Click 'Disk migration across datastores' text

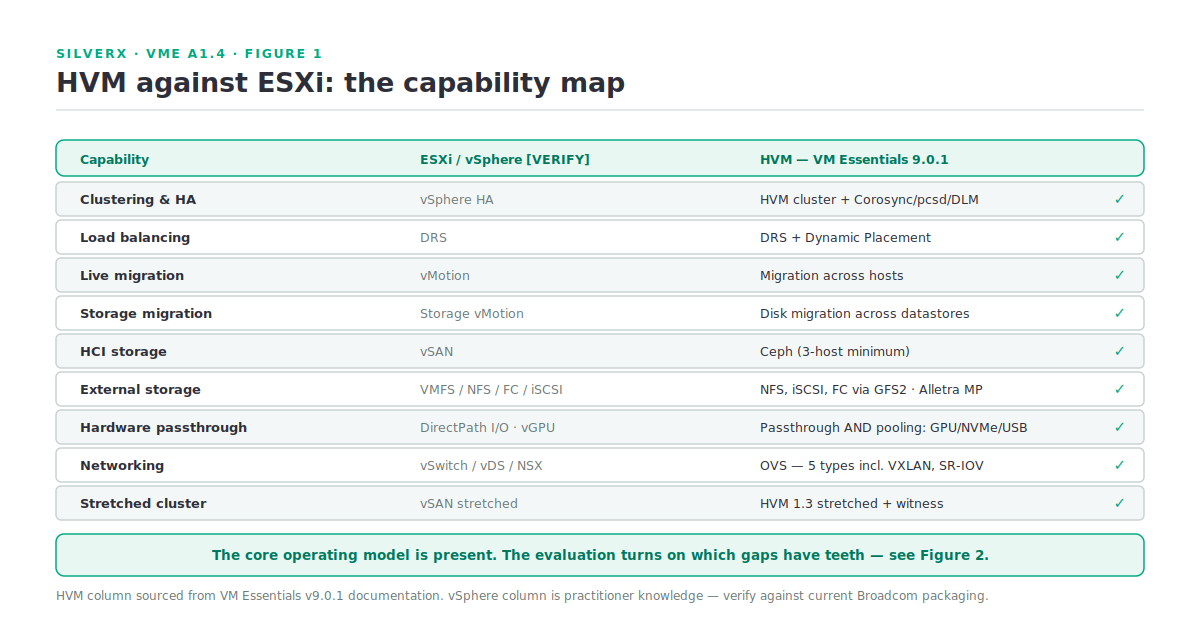[x=865, y=313]
